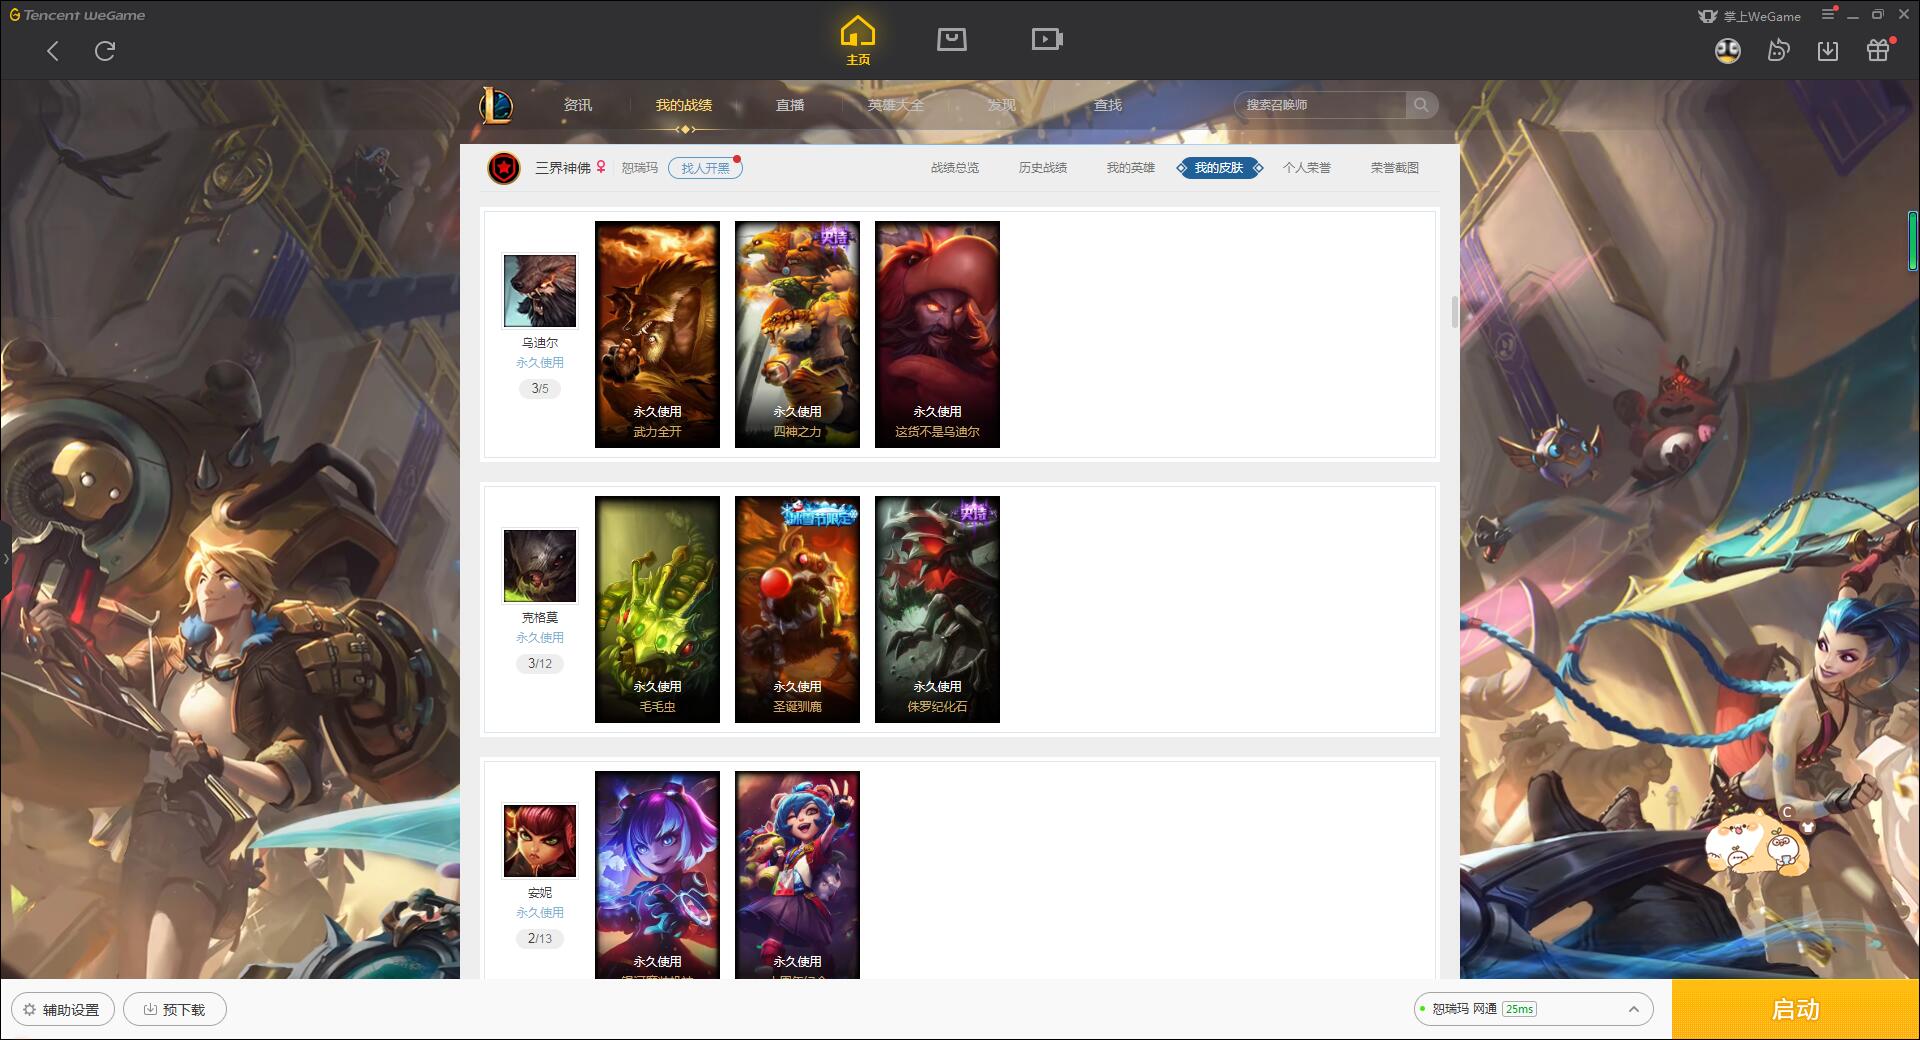Click the search magnifier button
The height and width of the screenshot is (1040, 1920).
click(1421, 105)
